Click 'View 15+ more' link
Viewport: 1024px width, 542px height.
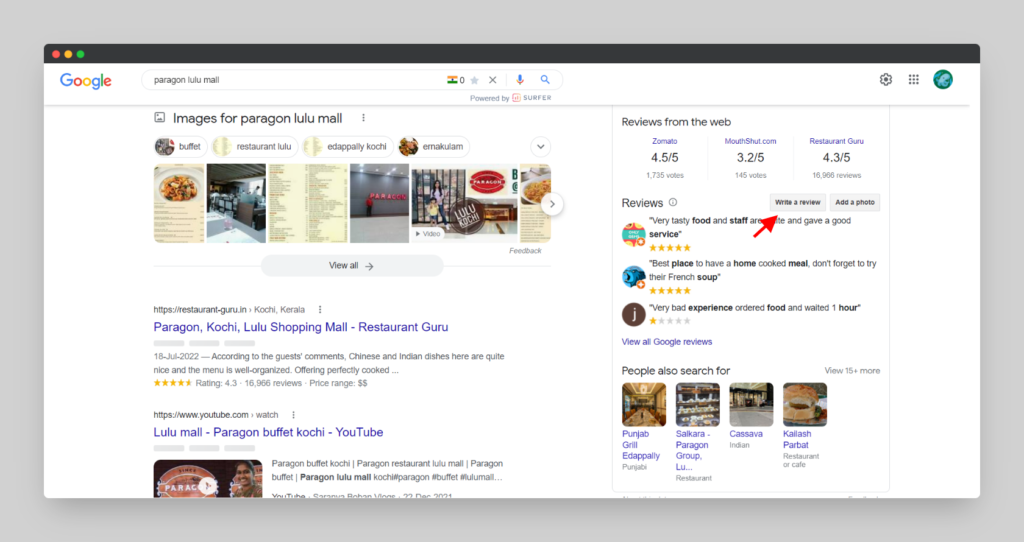pyautogui.click(x=852, y=370)
